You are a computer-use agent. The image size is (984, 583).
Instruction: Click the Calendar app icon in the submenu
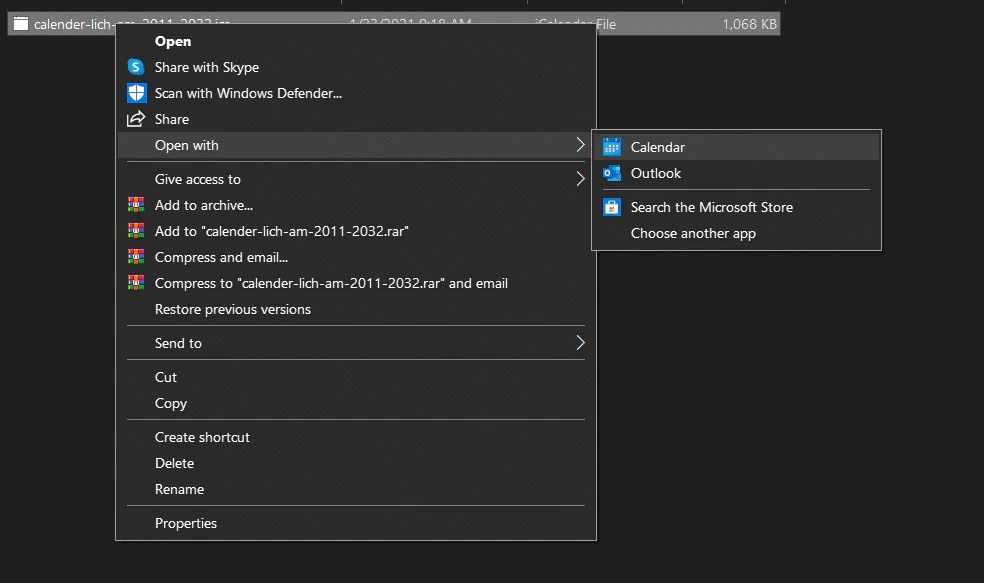(612, 147)
